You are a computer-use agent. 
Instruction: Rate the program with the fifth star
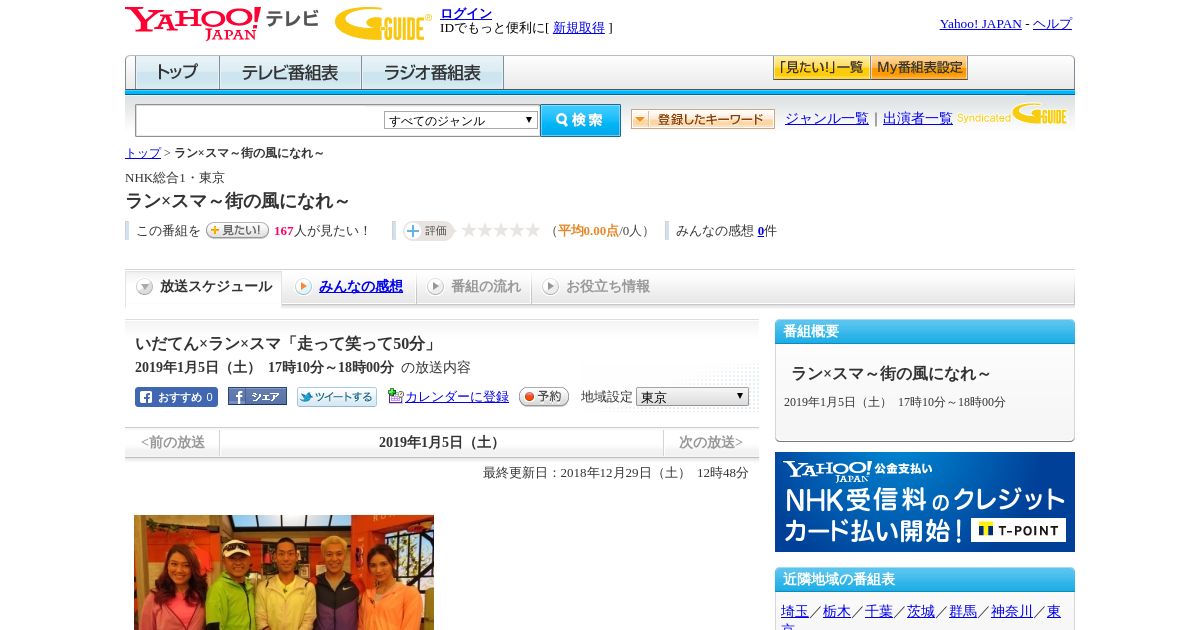(x=533, y=231)
